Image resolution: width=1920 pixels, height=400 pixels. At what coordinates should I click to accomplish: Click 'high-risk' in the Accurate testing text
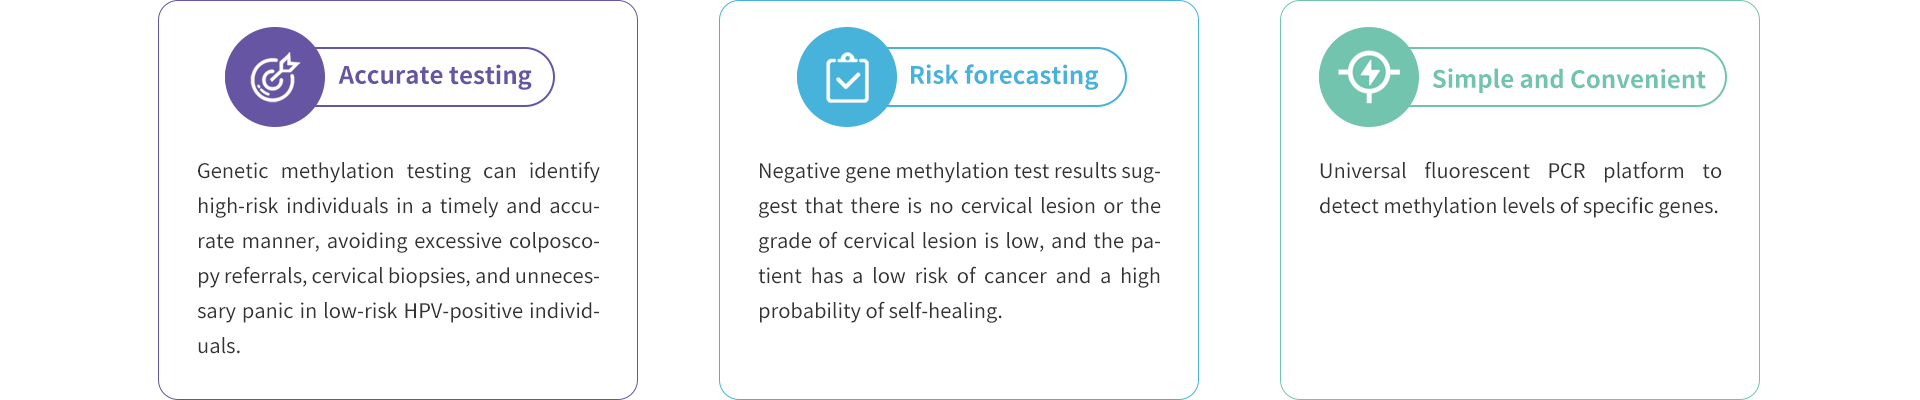[237, 206]
